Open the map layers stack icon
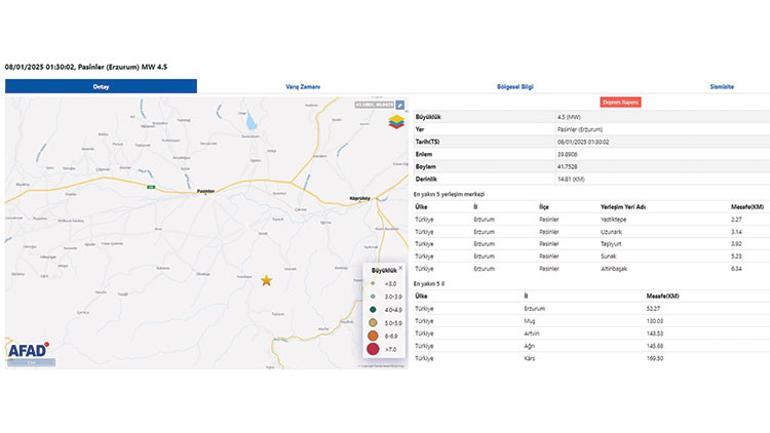Viewport: 770px width, 433px height. click(396, 121)
